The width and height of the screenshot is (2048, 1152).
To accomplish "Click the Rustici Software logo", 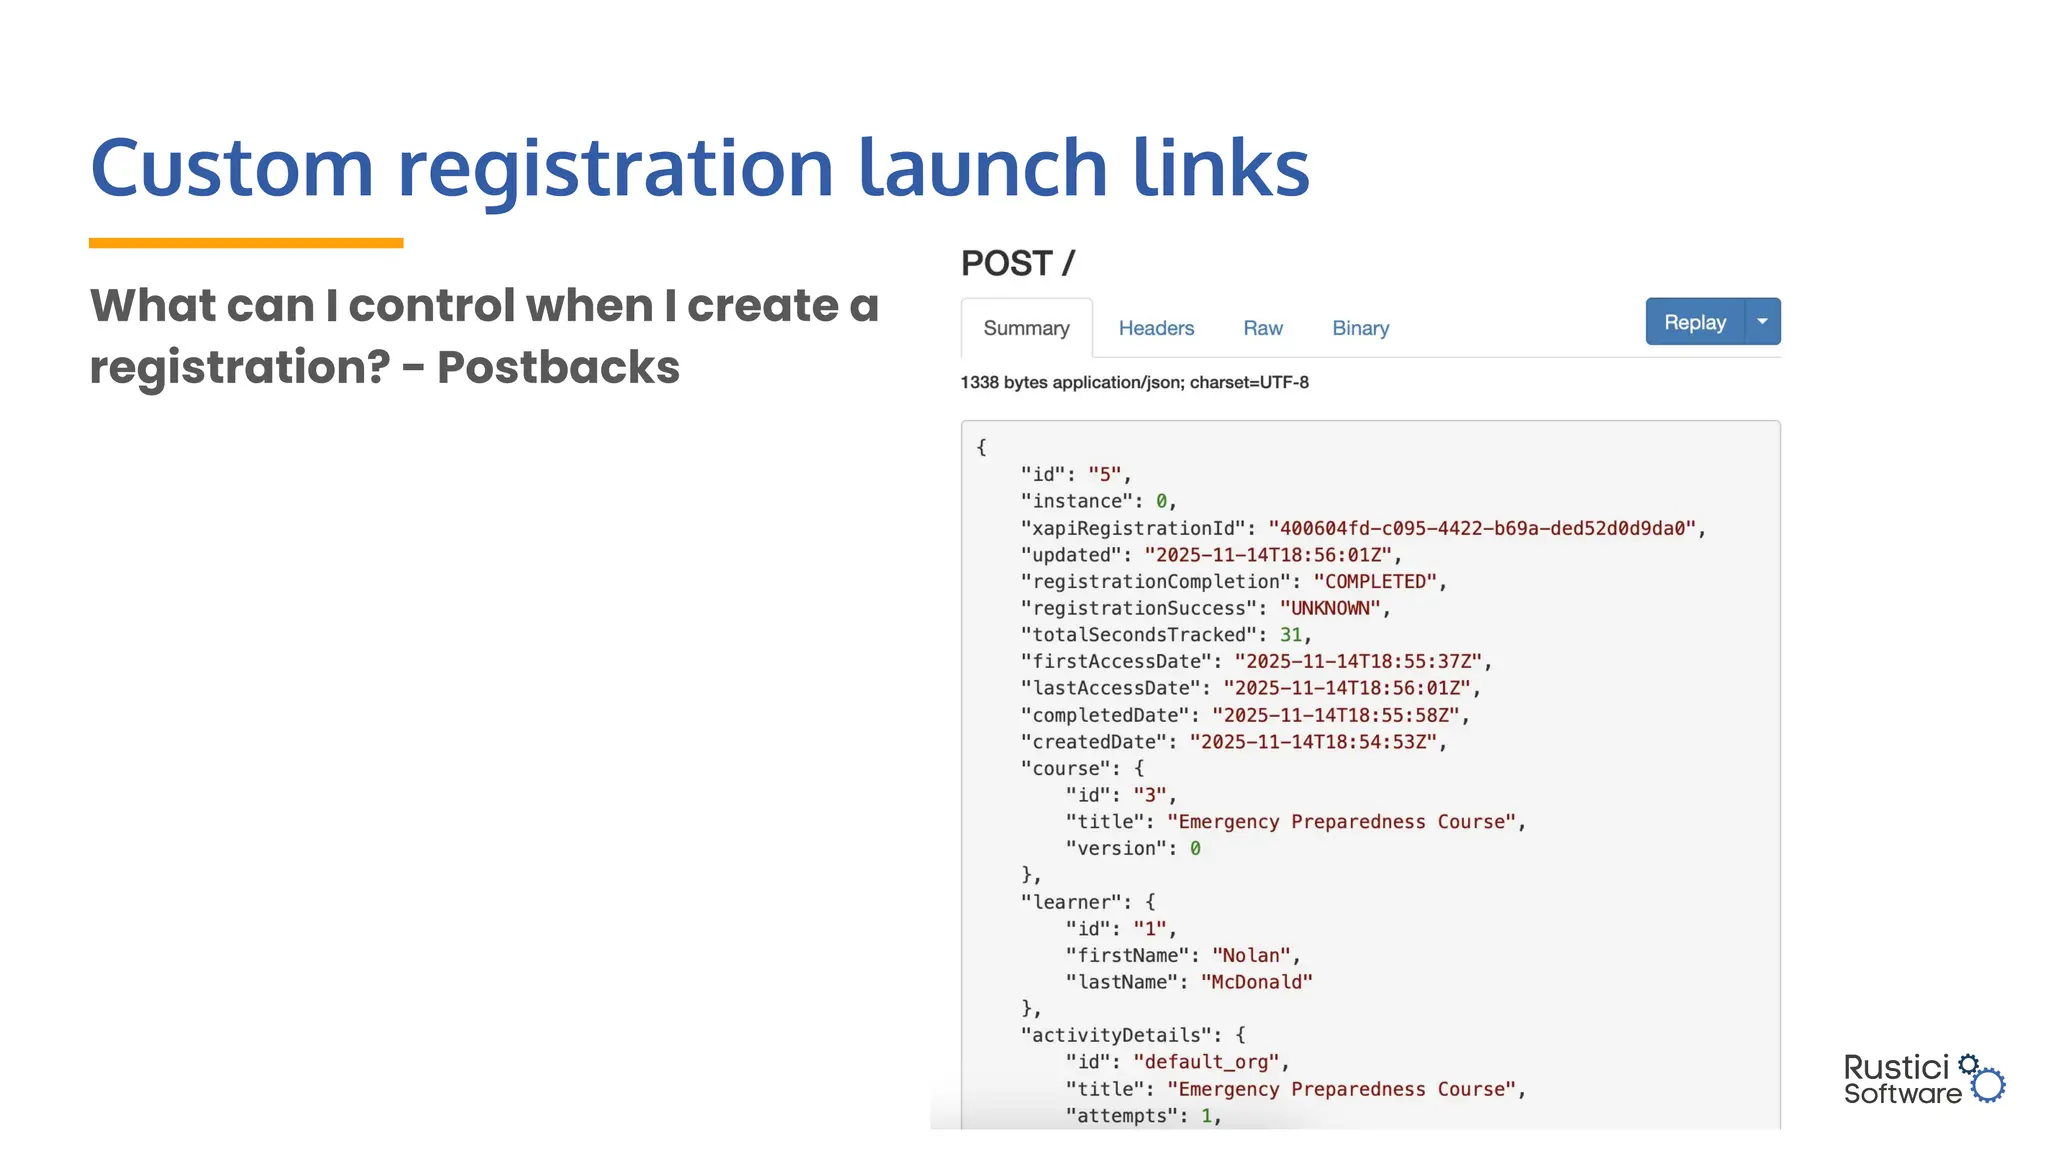I will point(1924,1079).
